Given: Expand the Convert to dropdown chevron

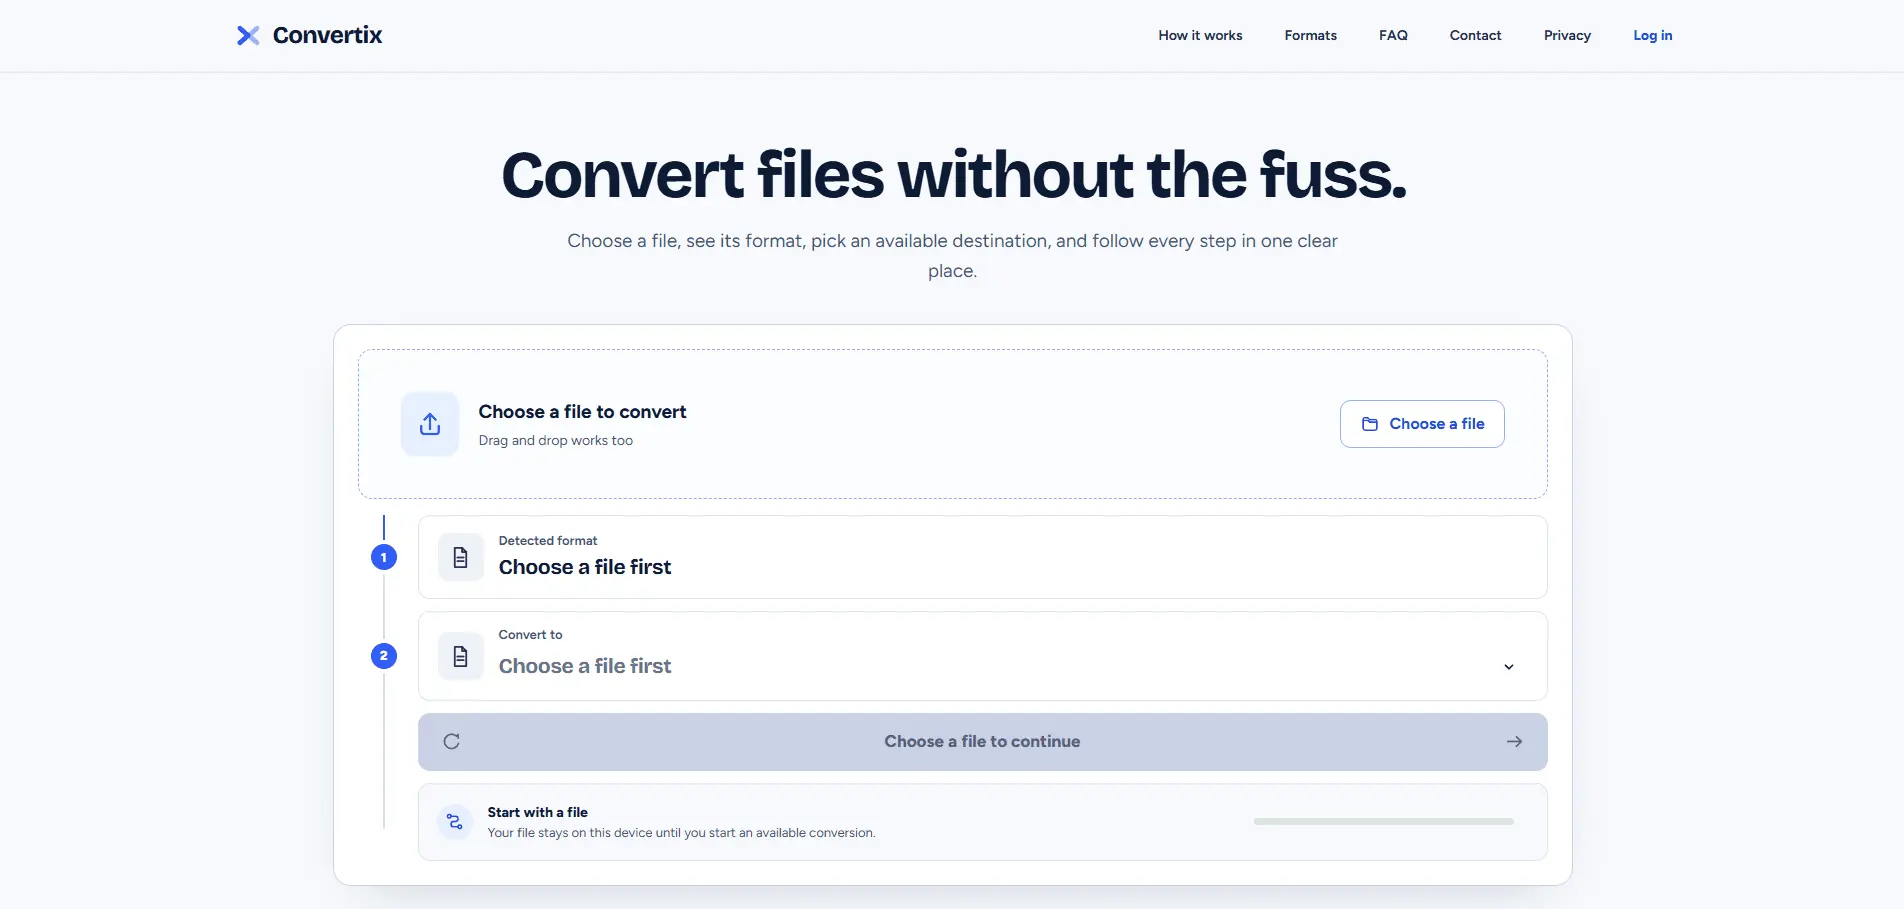Looking at the screenshot, I should coord(1509,667).
